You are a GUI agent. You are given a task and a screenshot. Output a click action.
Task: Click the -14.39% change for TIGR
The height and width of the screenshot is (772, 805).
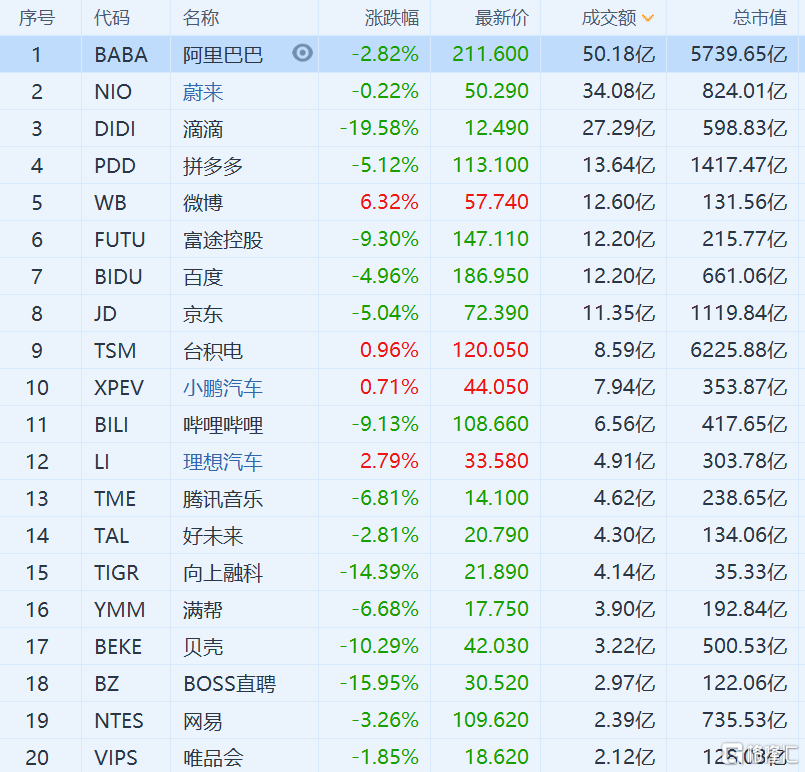pos(379,571)
